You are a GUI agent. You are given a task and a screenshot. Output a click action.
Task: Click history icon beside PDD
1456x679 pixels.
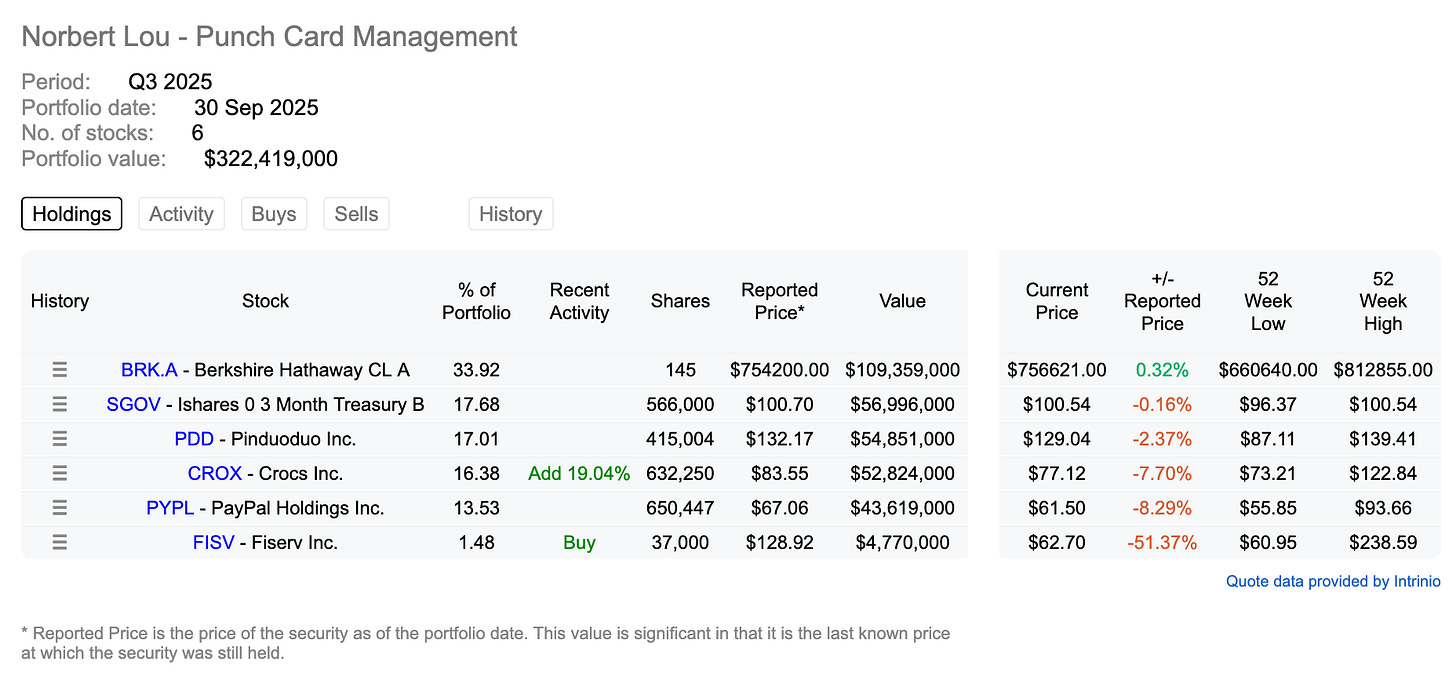[60, 439]
